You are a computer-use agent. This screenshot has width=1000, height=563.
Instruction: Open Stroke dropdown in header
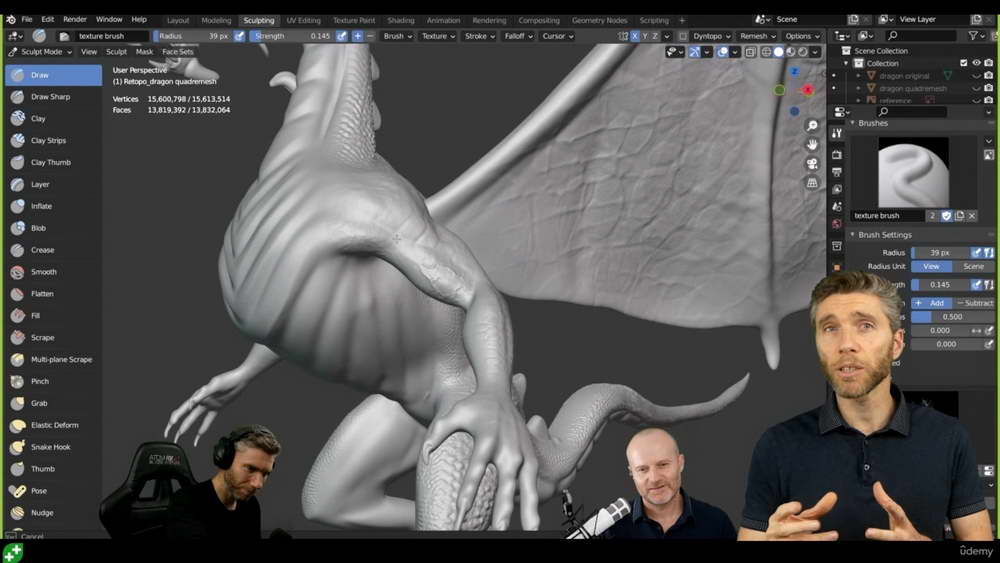pyautogui.click(x=480, y=36)
